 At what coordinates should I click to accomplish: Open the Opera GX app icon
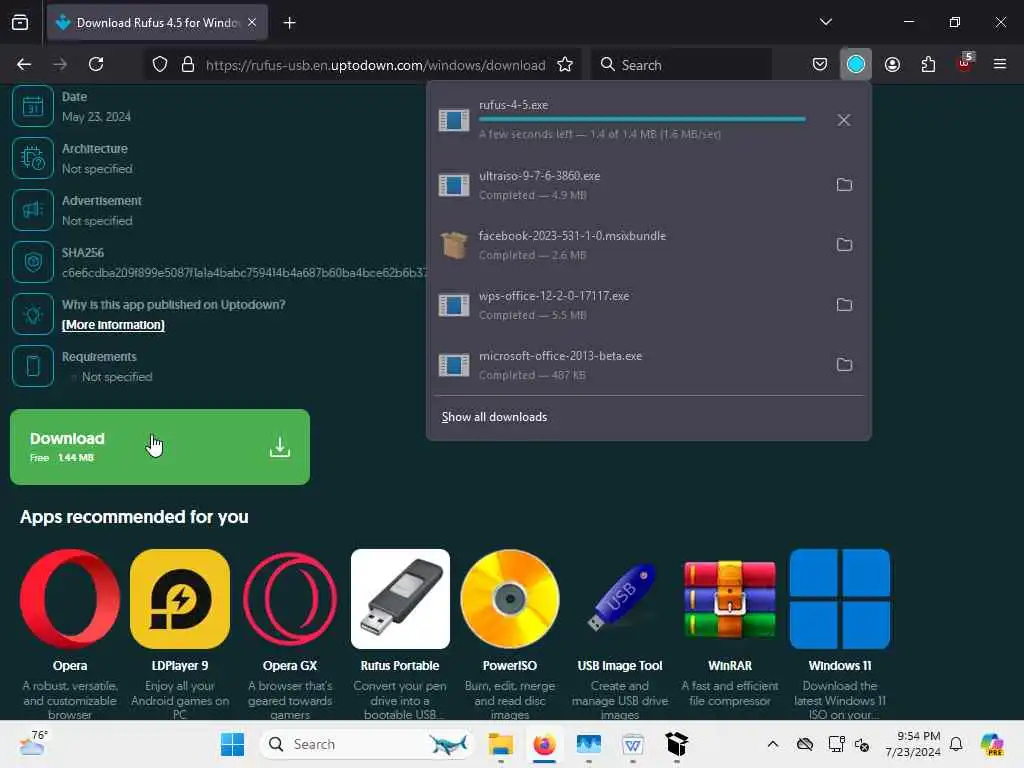pyautogui.click(x=290, y=599)
